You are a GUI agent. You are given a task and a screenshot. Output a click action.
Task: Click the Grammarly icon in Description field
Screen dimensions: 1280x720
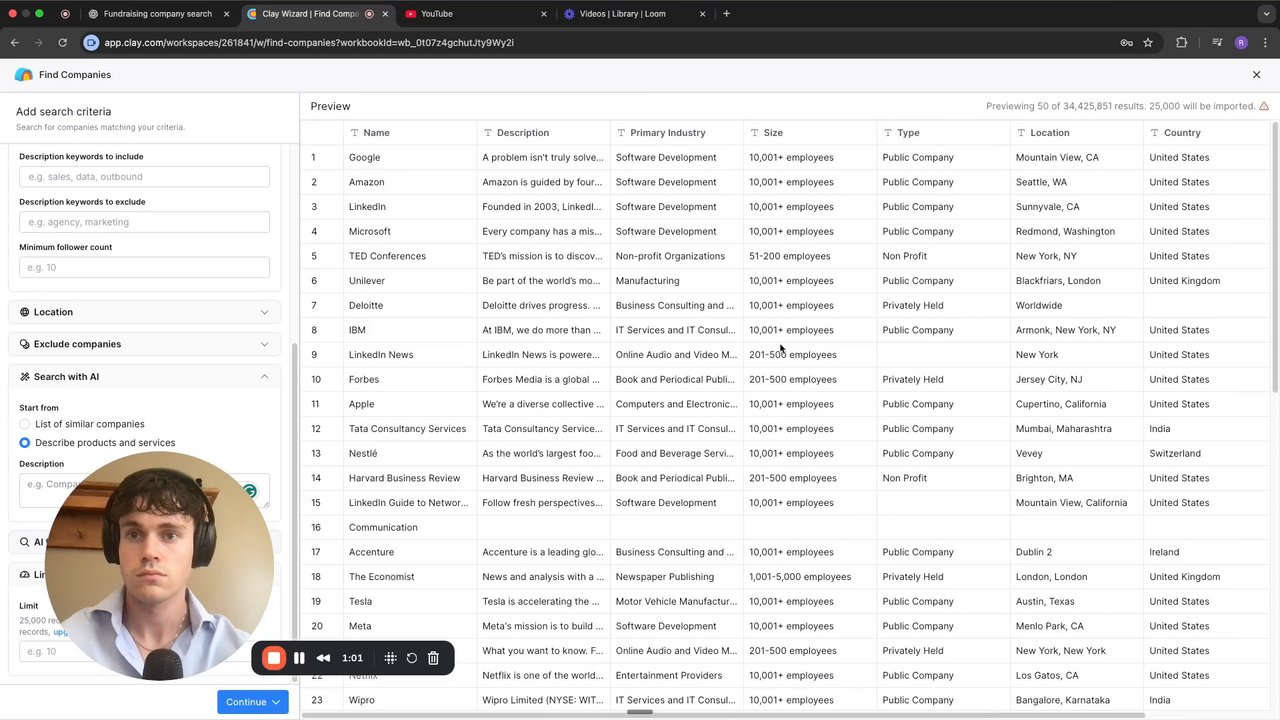(250, 491)
